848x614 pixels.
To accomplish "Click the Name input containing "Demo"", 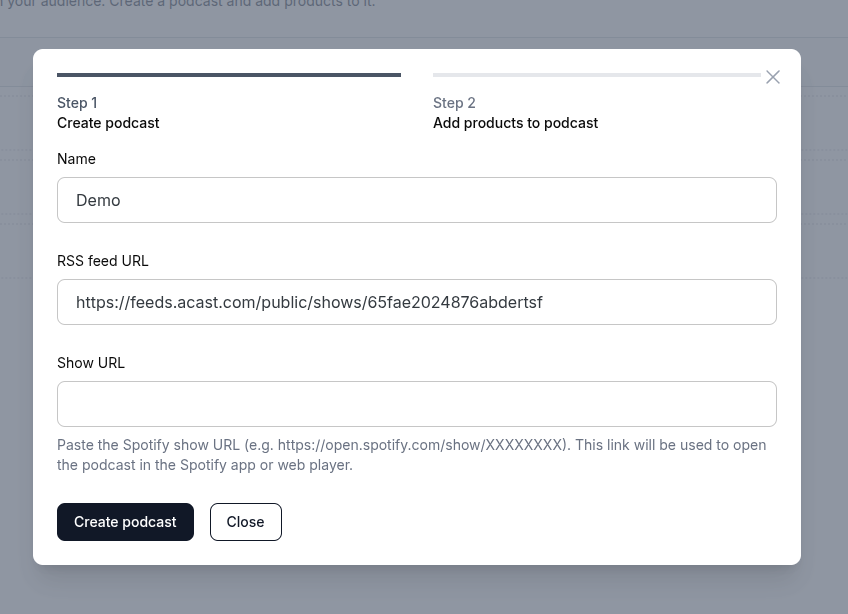I will pos(417,200).
